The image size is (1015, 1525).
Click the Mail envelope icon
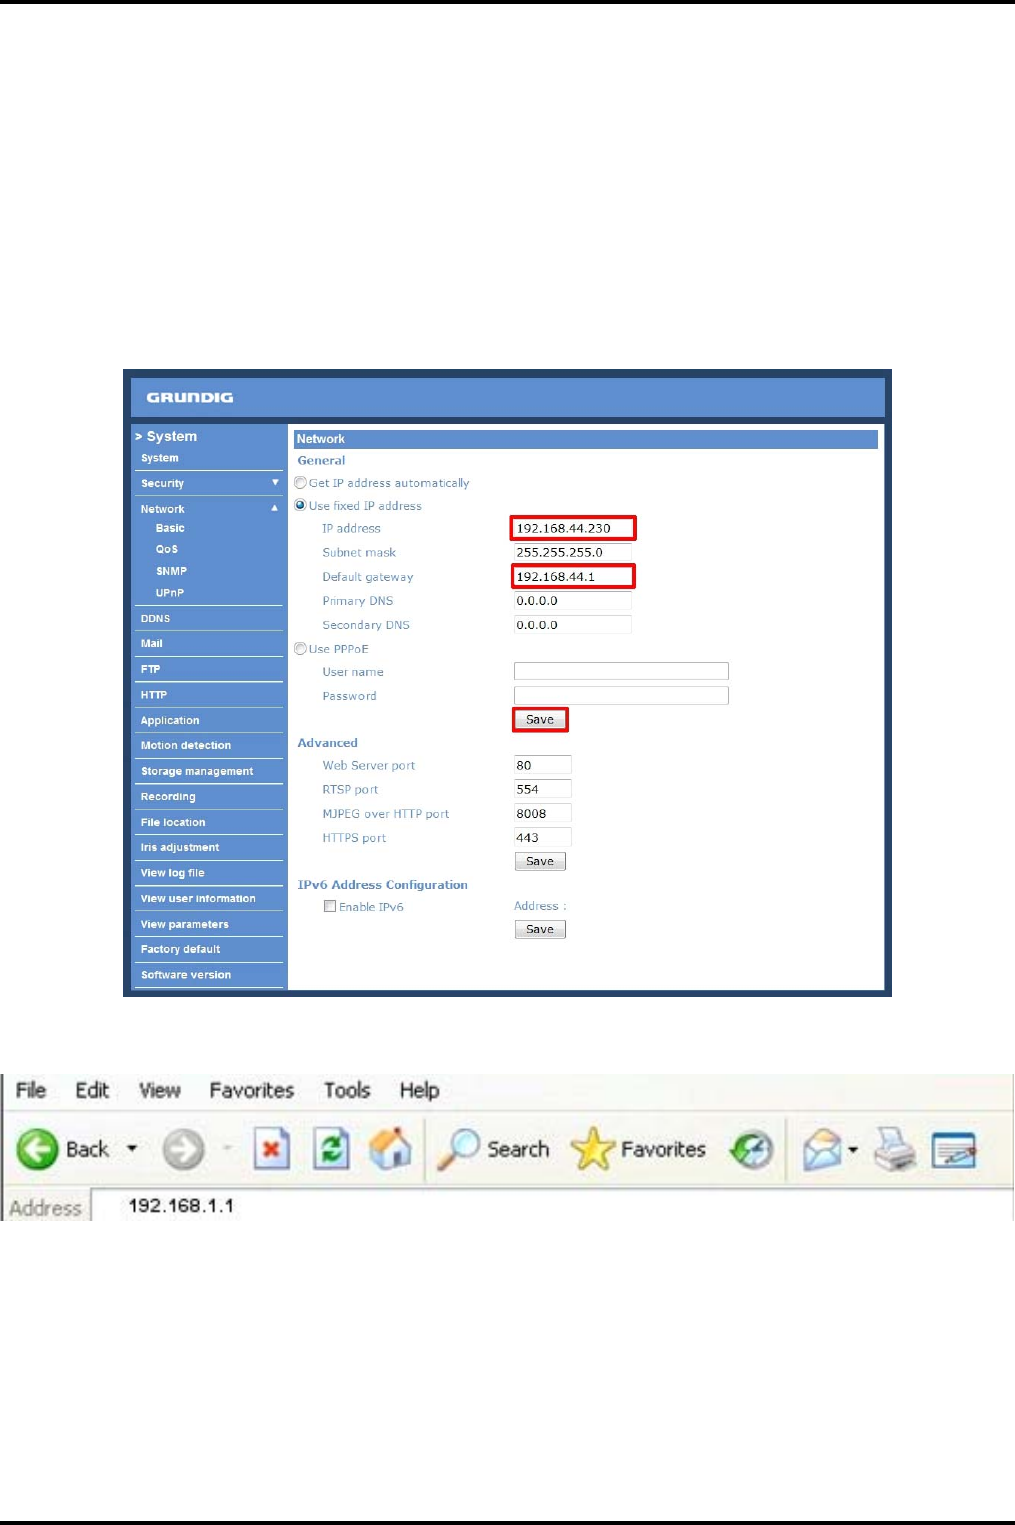(822, 1150)
